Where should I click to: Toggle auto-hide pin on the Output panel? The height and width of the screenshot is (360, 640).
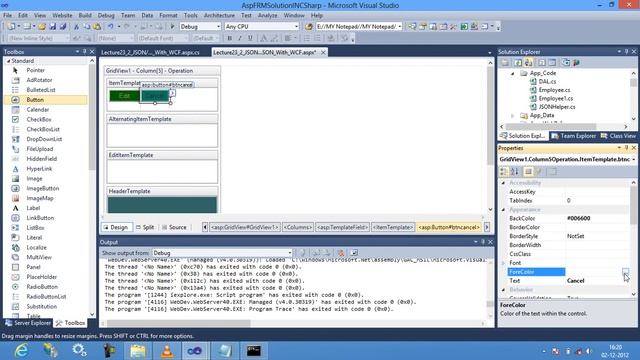coord(483,242)
